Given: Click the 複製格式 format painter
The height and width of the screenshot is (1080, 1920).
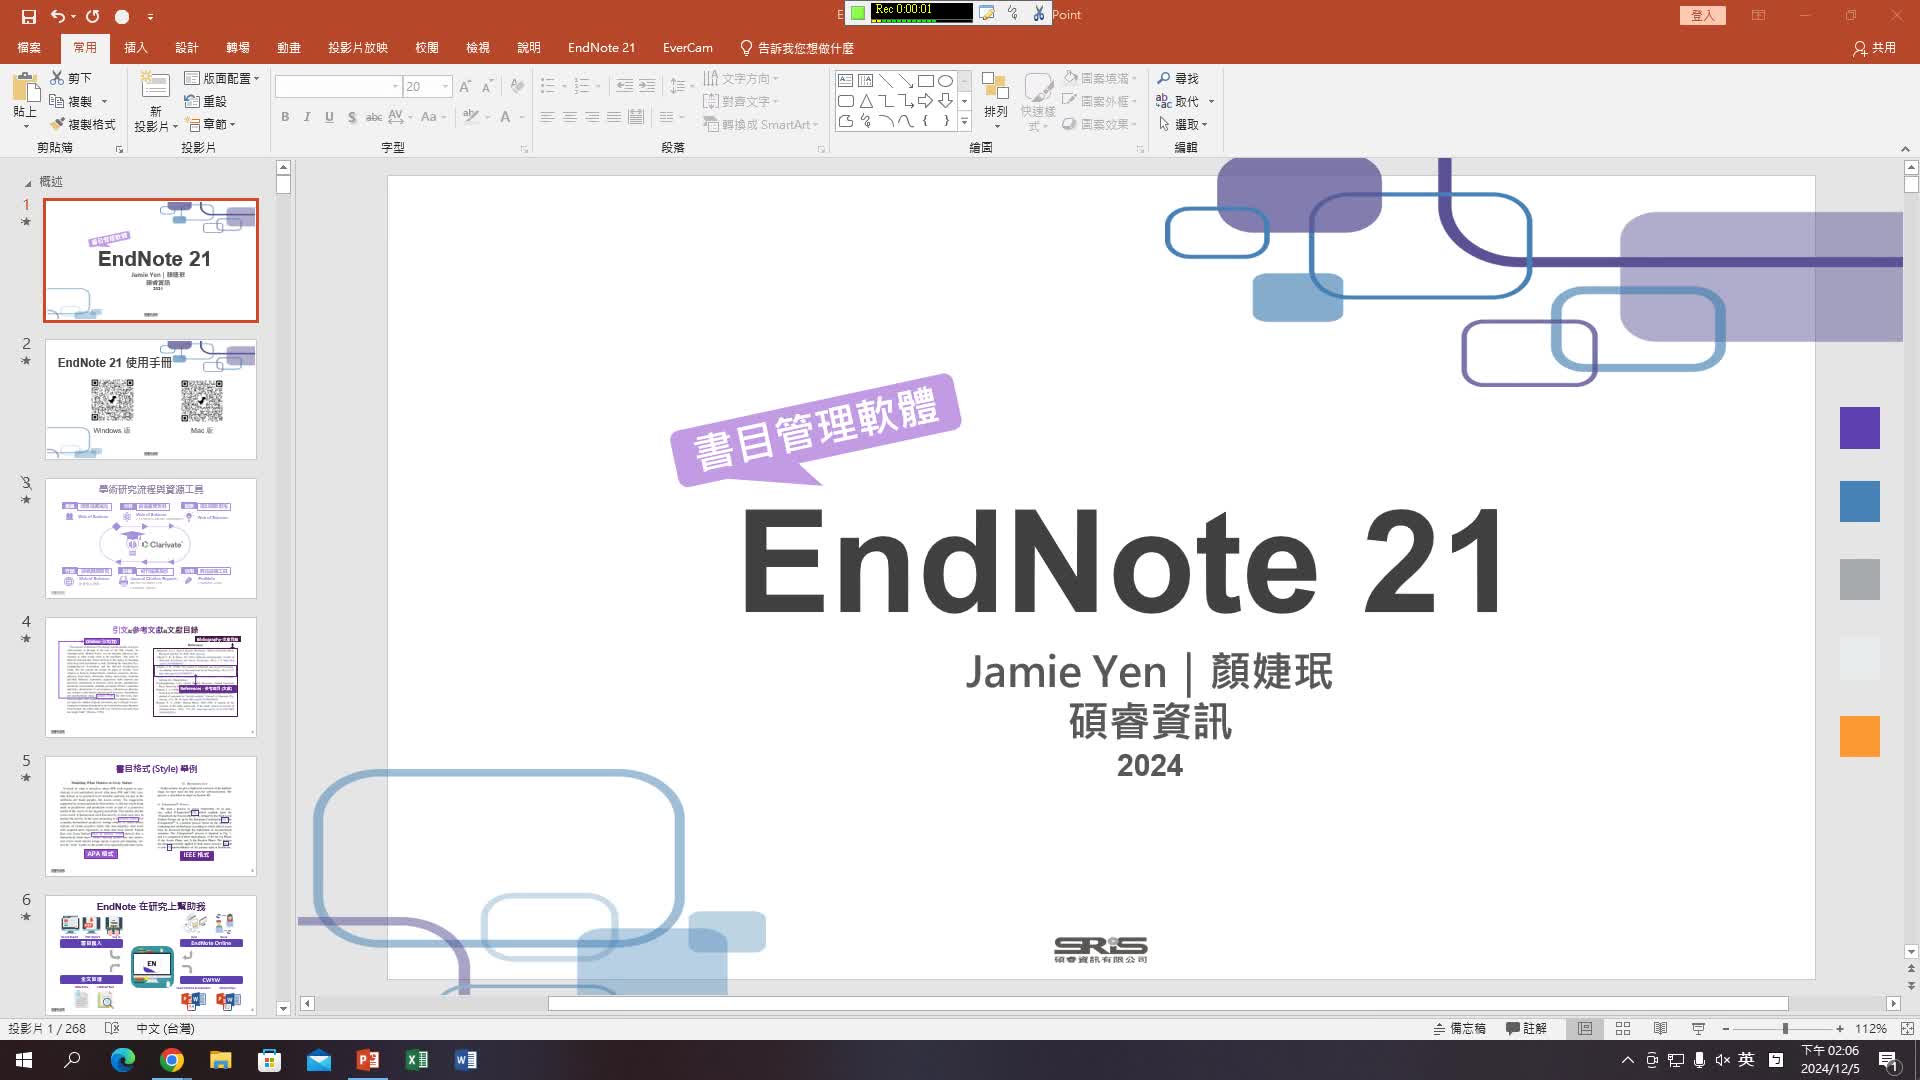Looking at the screenshot, I should coord(82,124).
